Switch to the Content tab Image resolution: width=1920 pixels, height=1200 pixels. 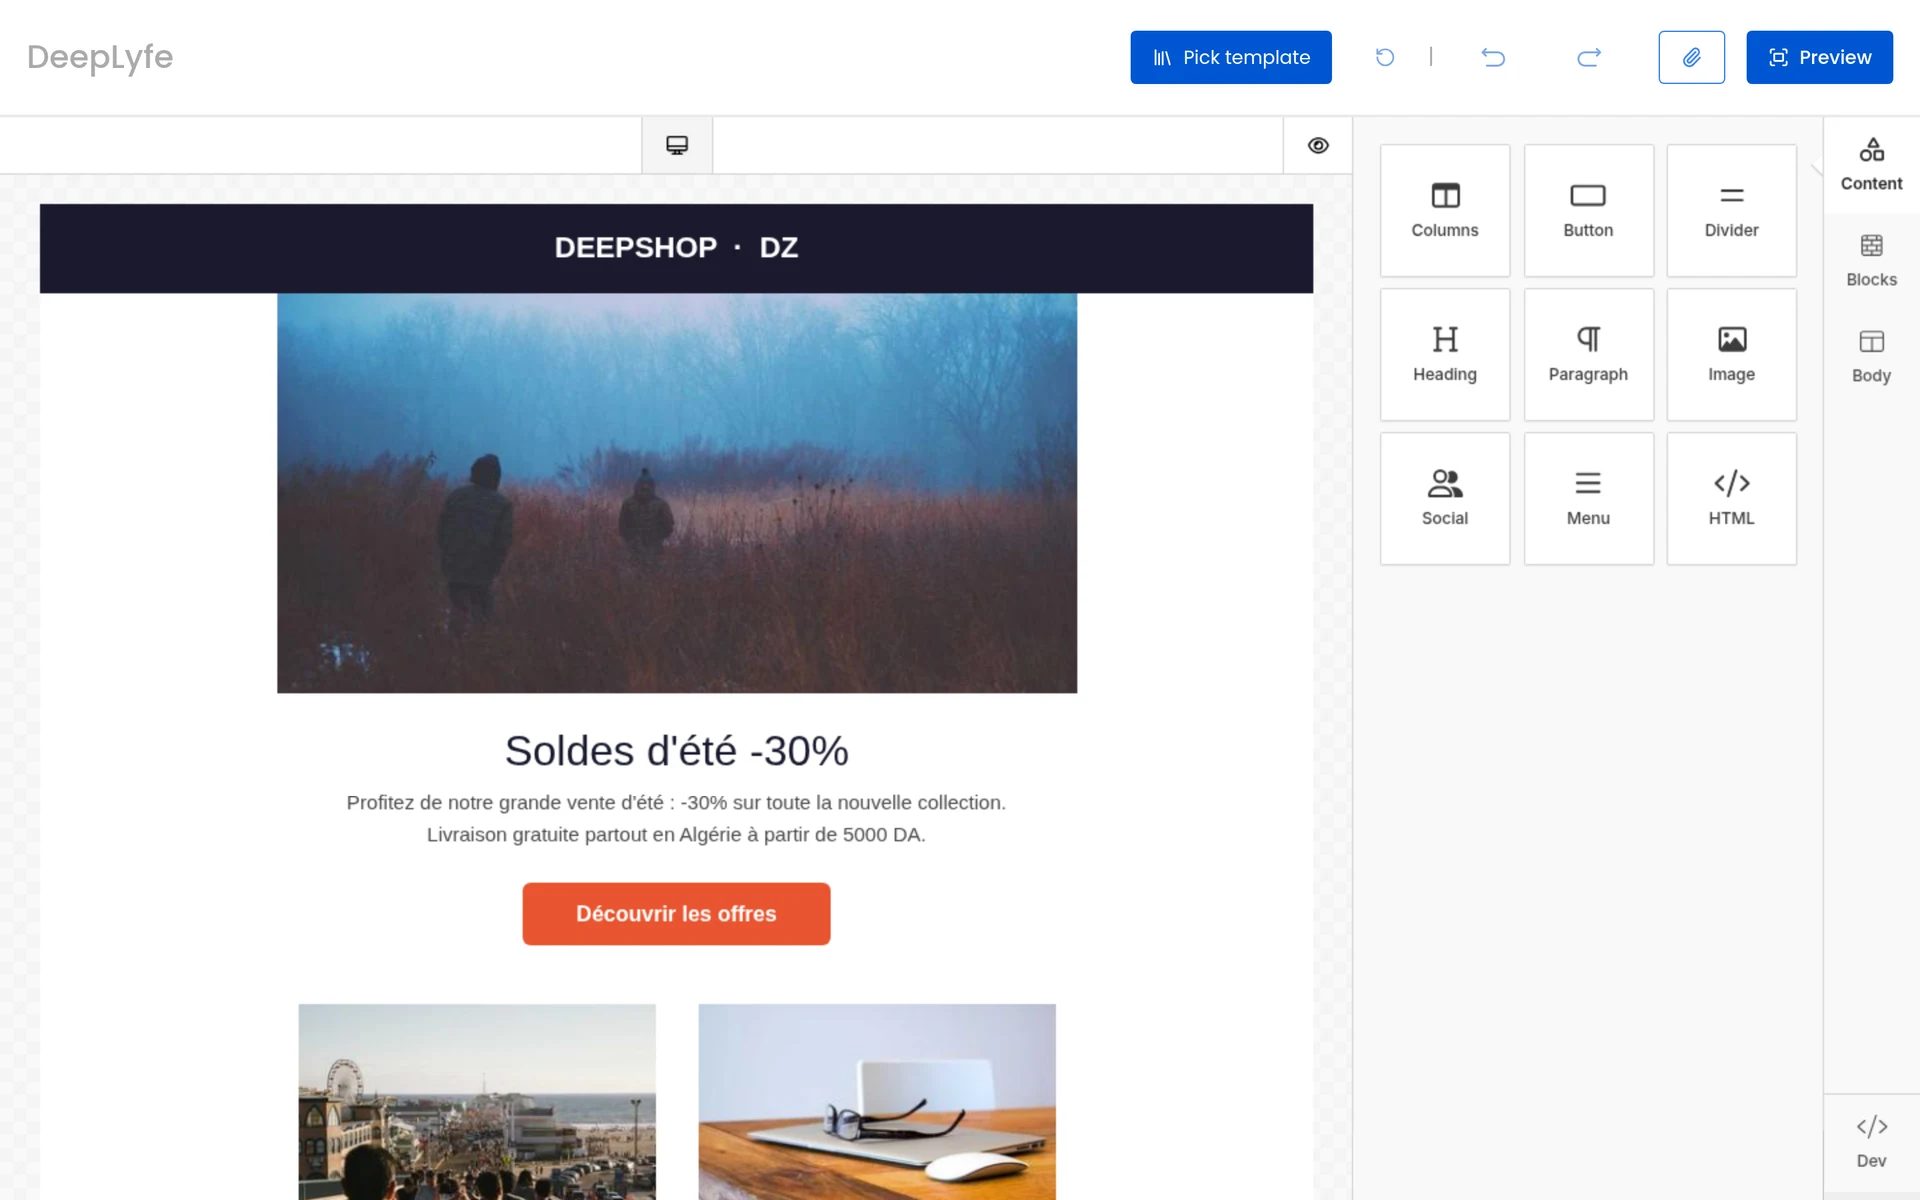(x=1871, y=165)
